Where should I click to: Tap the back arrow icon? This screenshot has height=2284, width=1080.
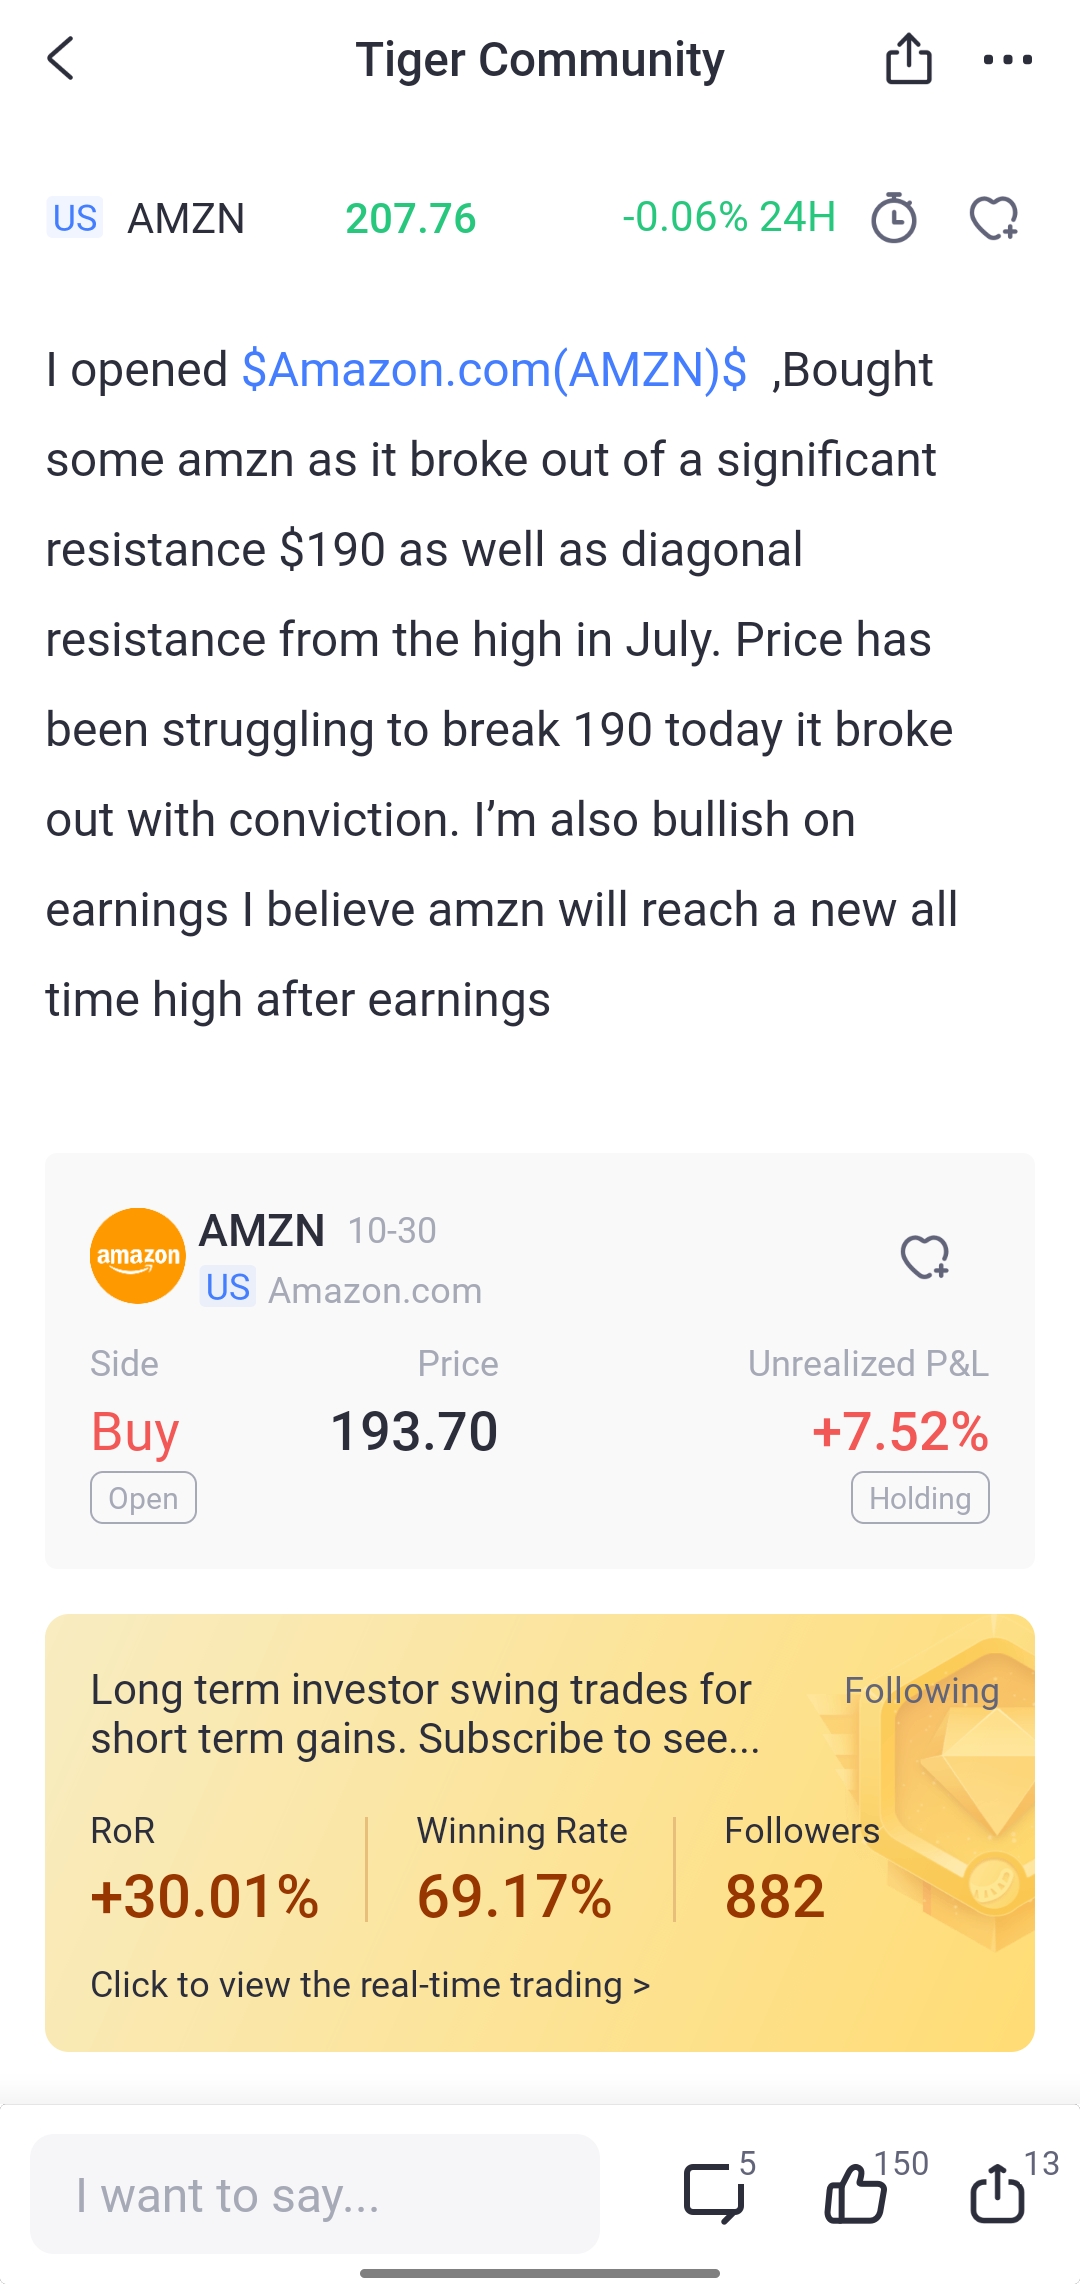pyautogui.click(x=61, y=59)
